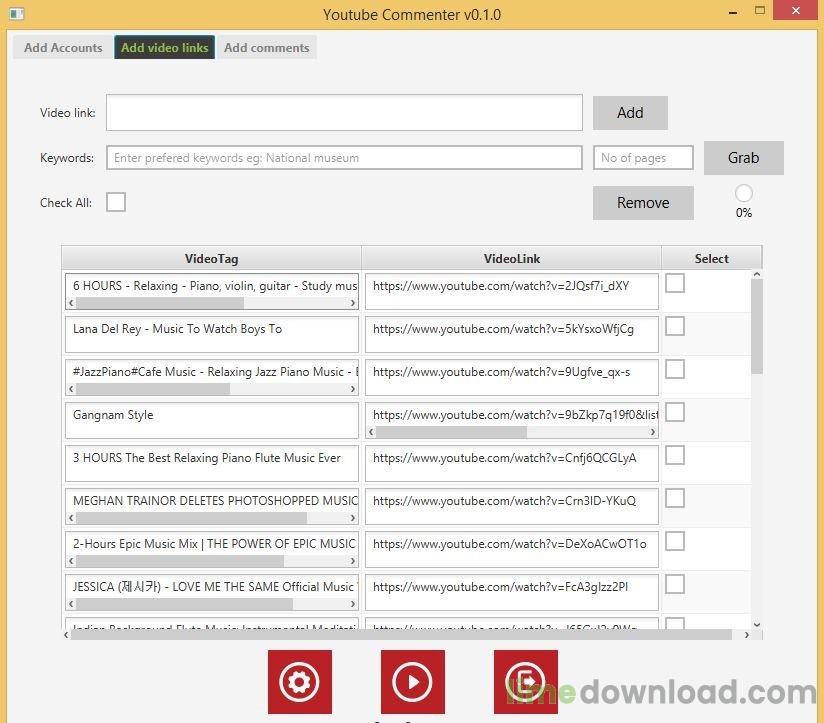Click the progress indicator circle above 0%

(744, 193)
